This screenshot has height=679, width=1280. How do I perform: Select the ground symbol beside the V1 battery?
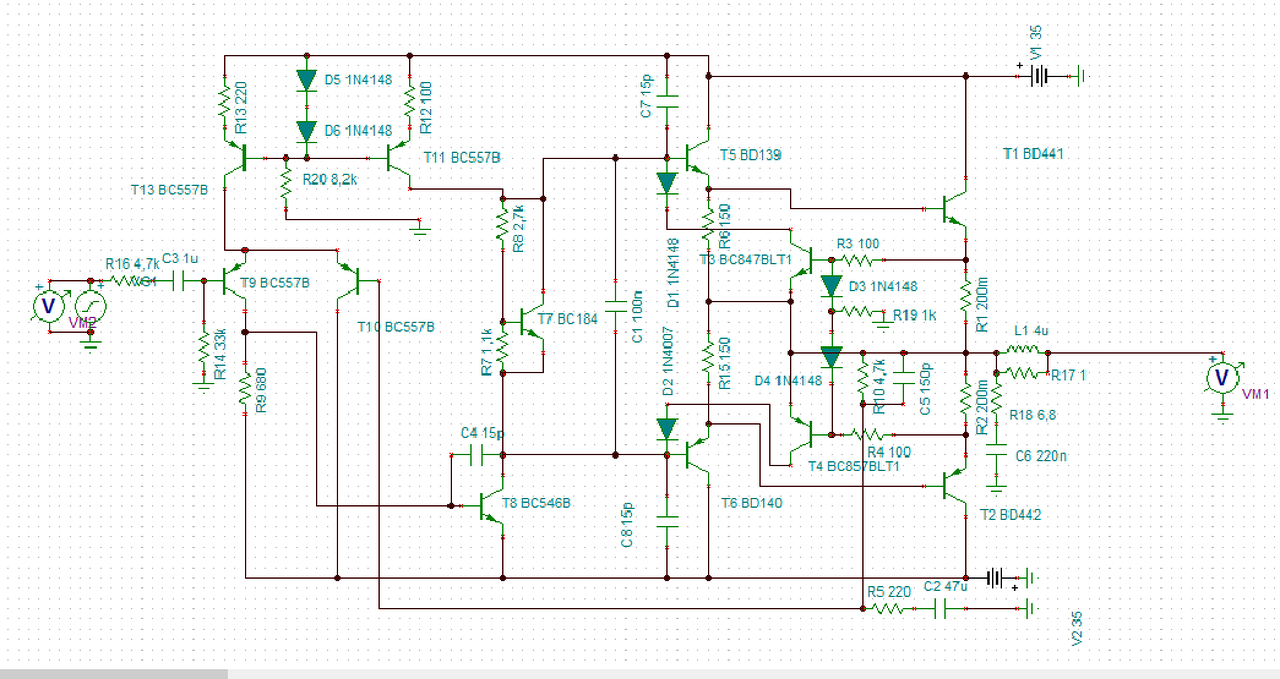pos(1080,75)
